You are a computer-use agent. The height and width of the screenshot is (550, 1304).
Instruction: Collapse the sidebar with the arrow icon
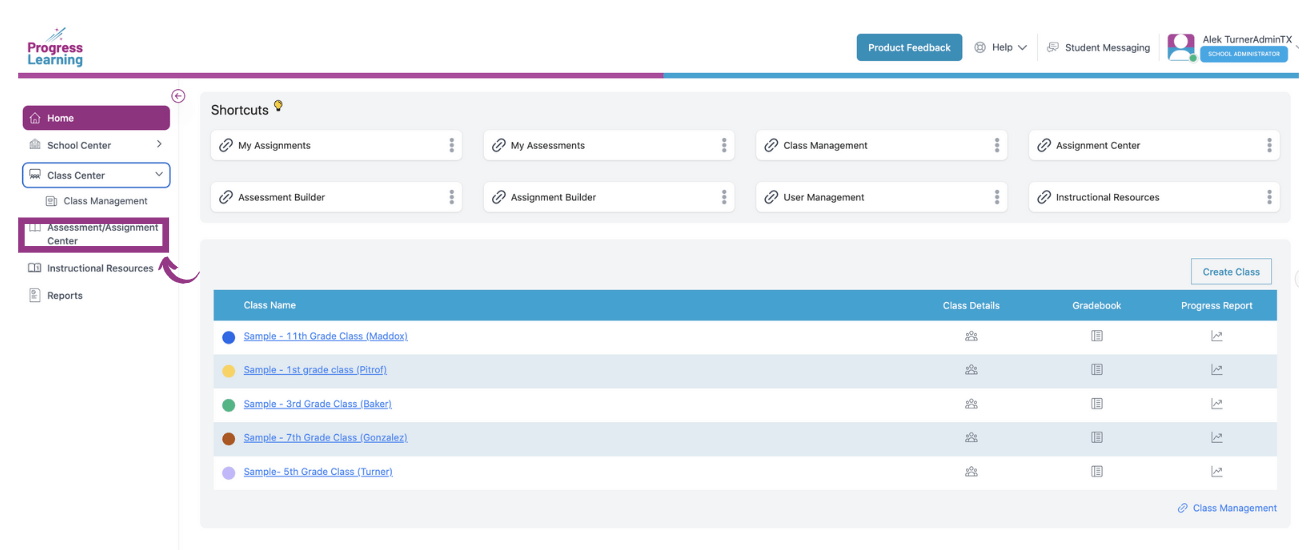178,96
